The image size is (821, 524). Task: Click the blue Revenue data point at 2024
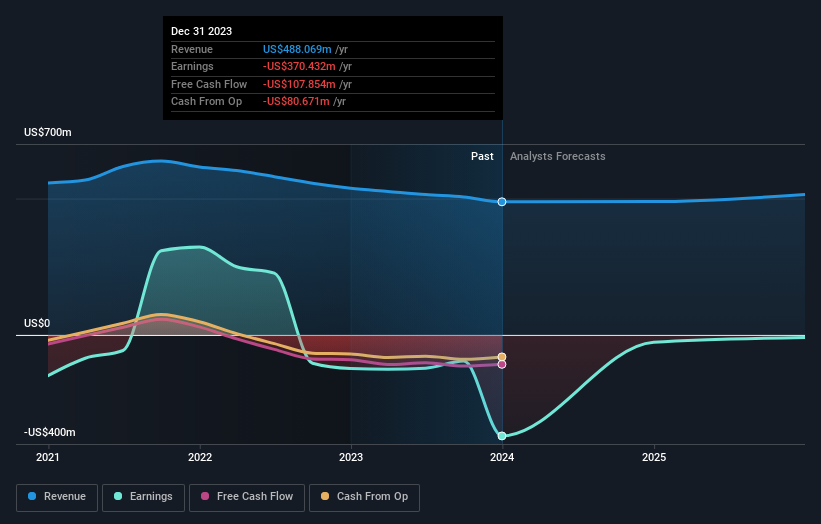[502, 202]
